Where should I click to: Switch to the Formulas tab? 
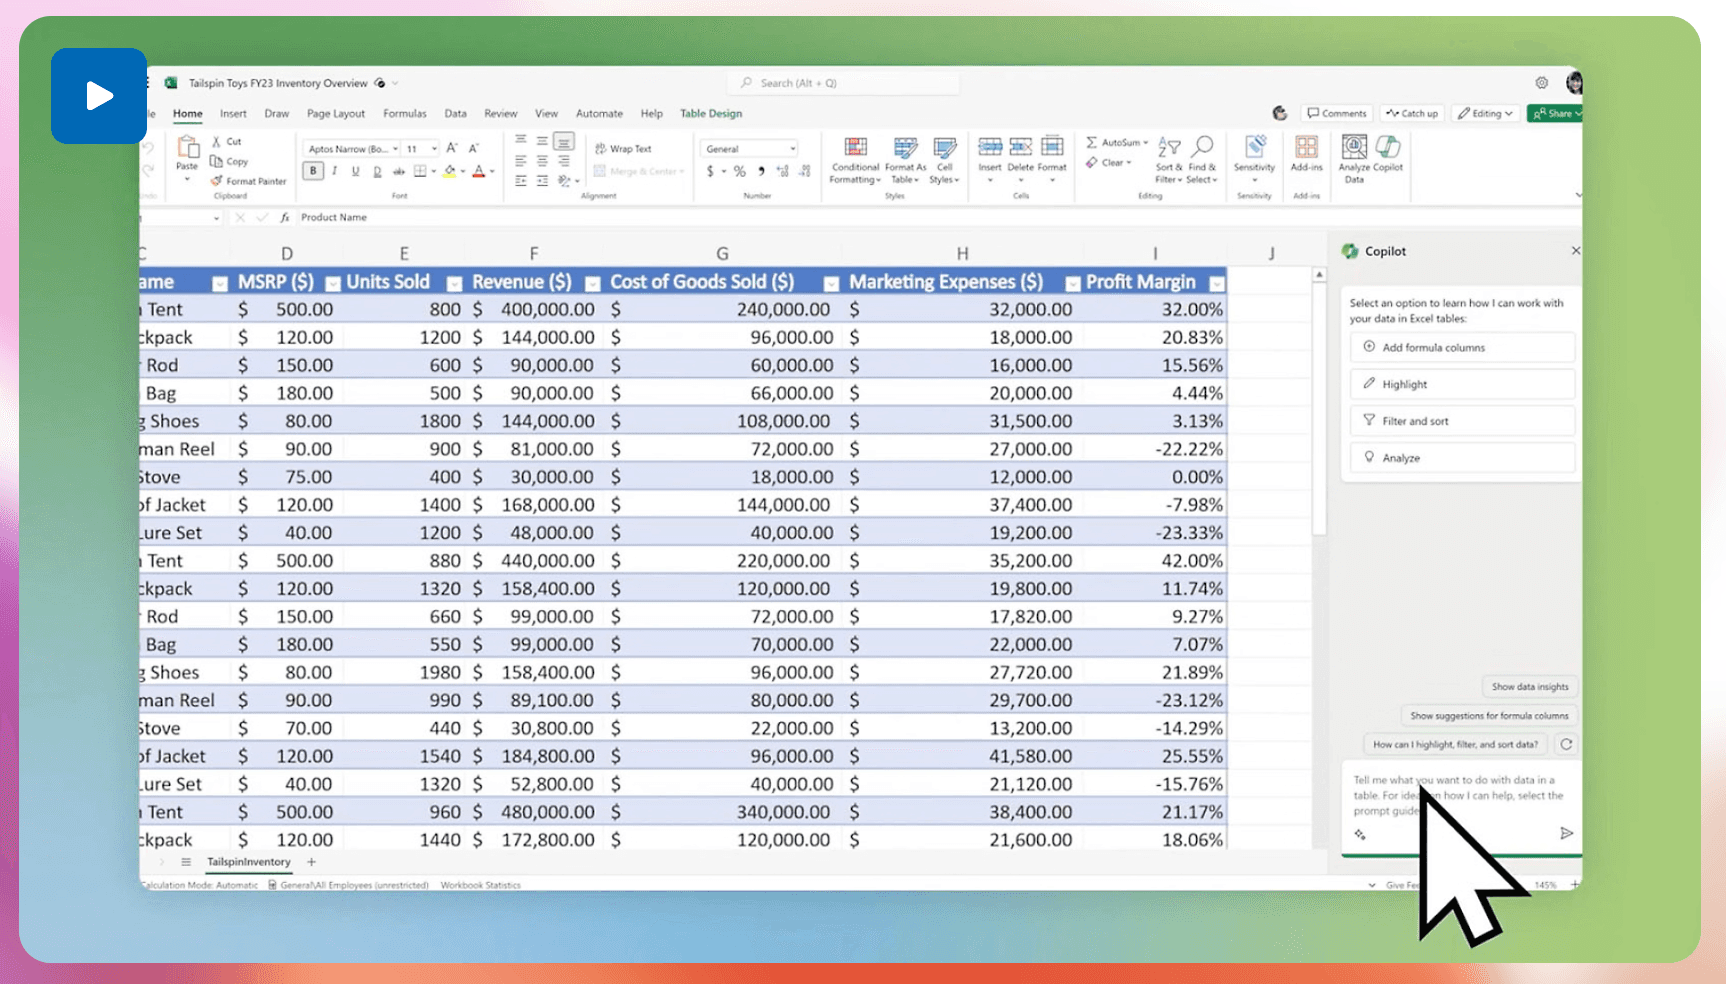tap(405, 114)
